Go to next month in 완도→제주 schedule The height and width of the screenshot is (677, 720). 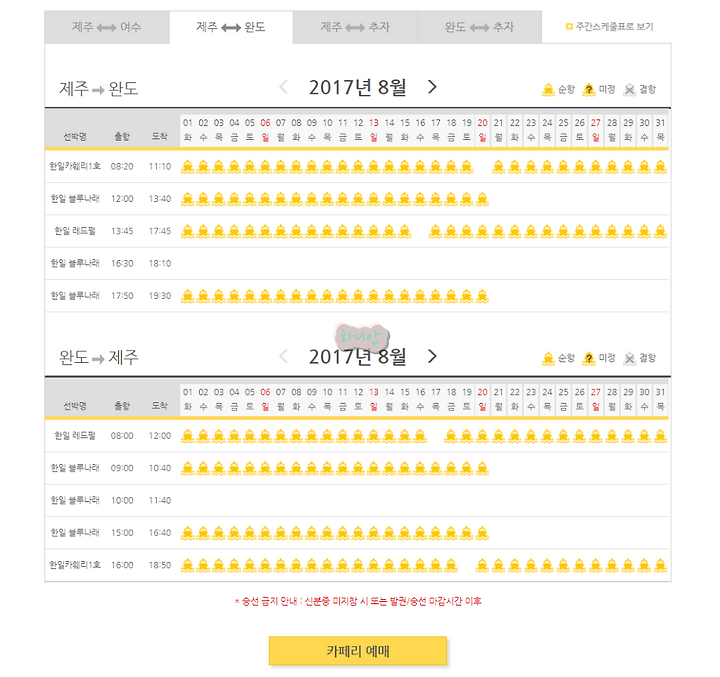pyautogui.click(x=432, y=356)
